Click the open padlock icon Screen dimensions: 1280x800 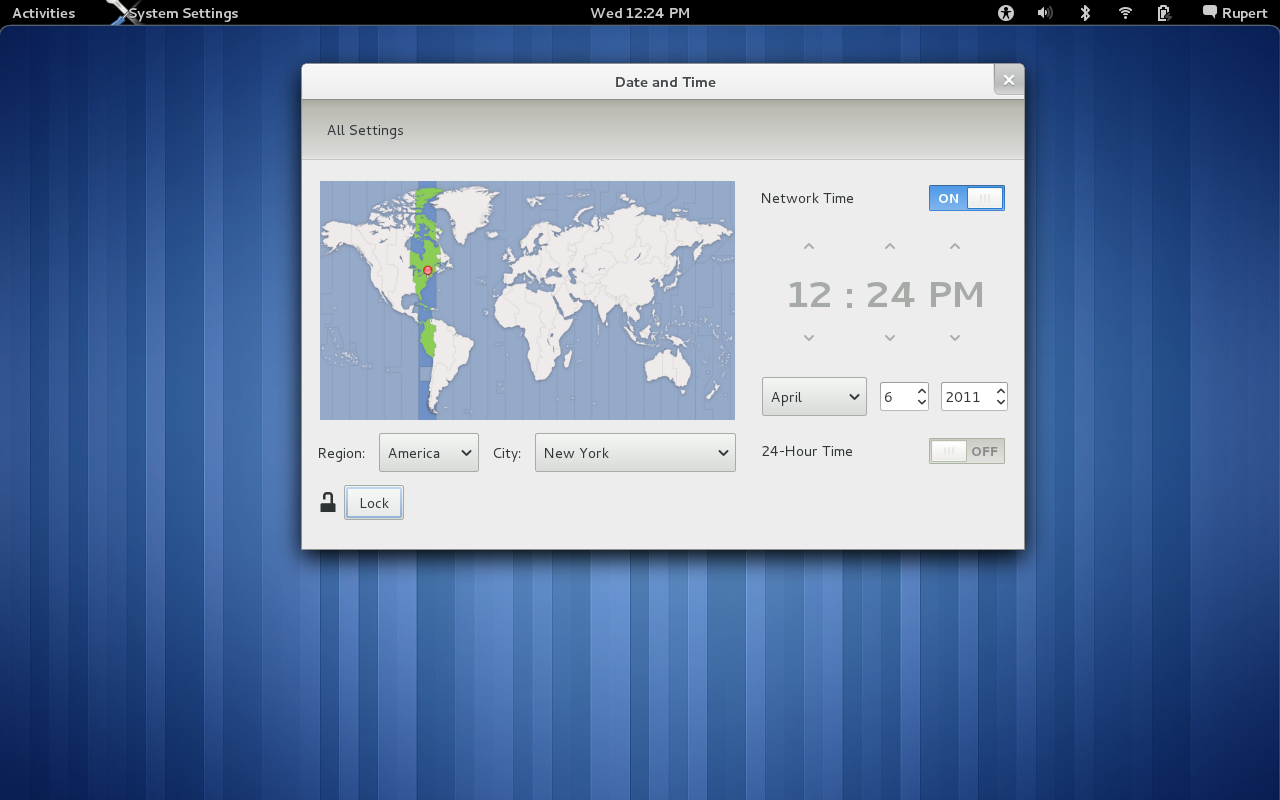(x=328, y=502)
